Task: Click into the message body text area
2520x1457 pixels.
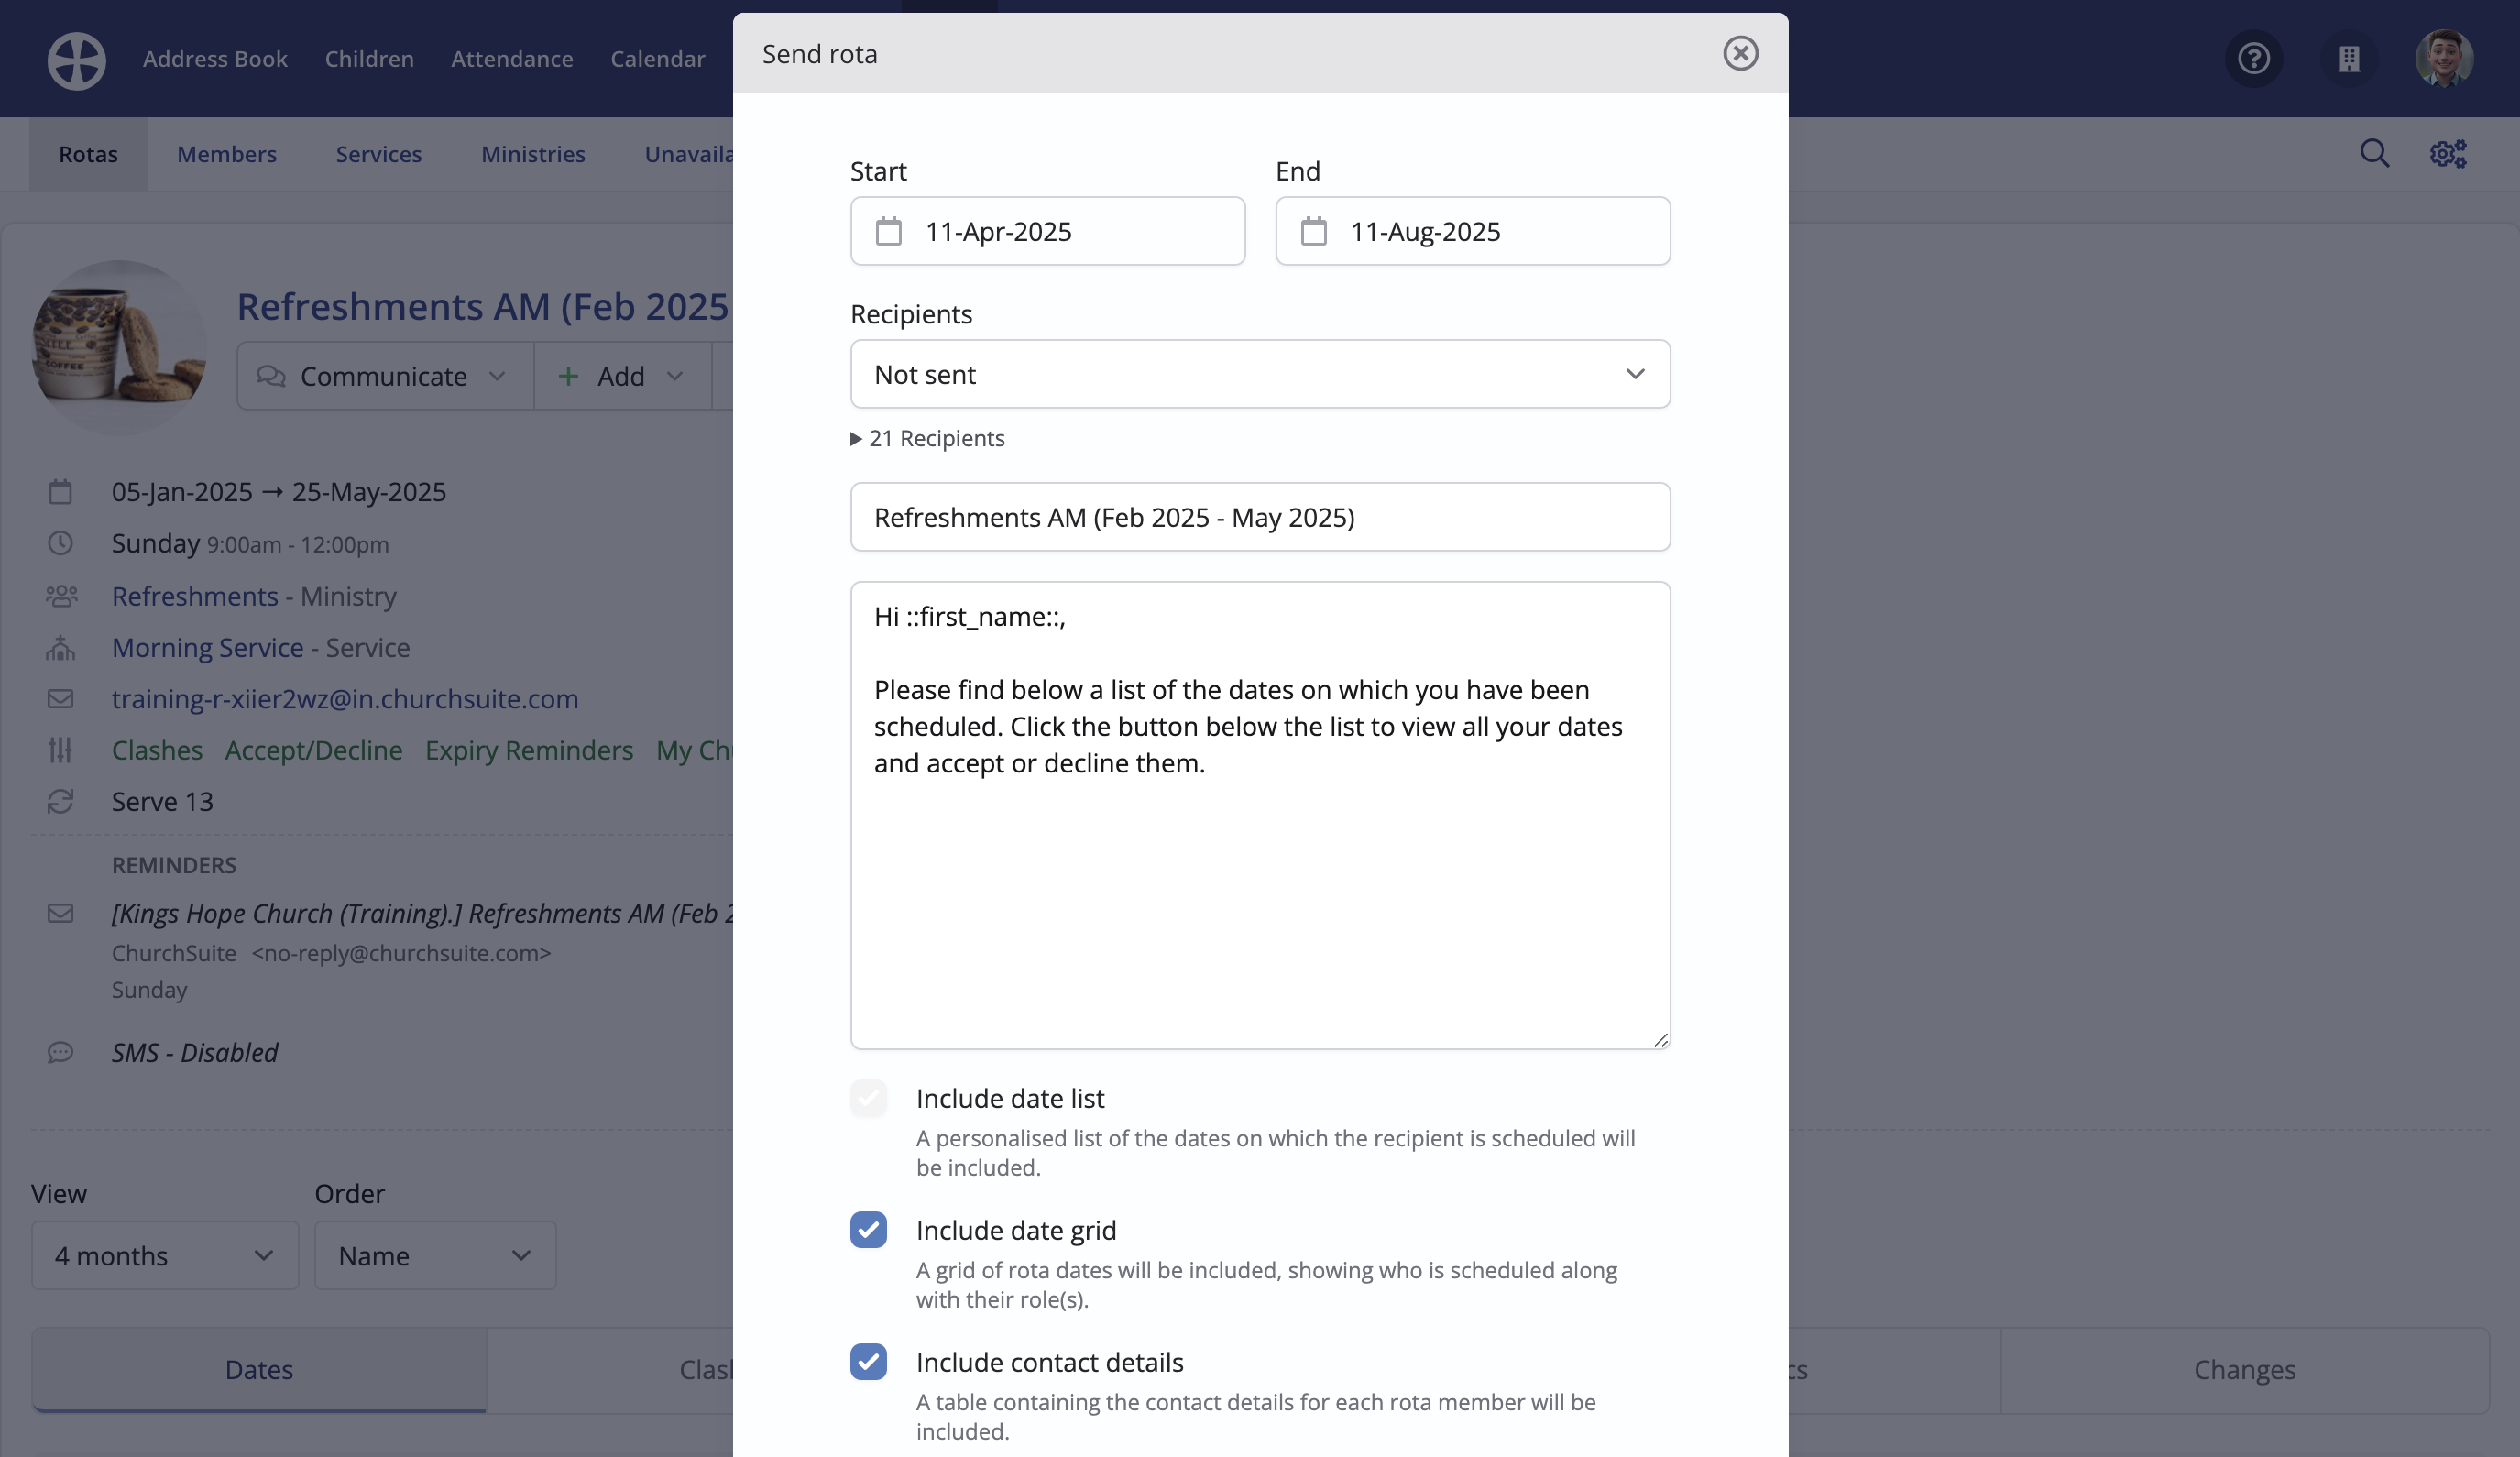Action: 1260,815
